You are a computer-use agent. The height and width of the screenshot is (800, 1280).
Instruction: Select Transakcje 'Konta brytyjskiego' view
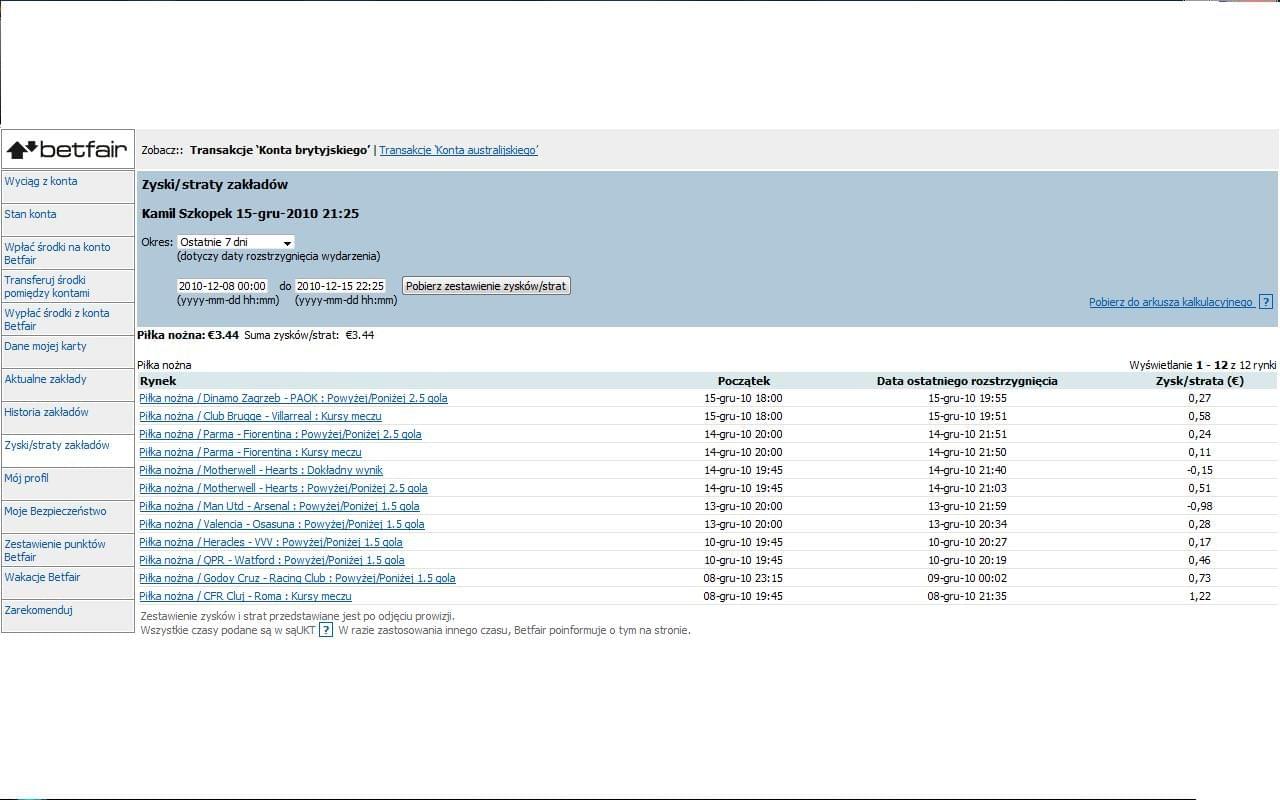[x=280, y=150]
